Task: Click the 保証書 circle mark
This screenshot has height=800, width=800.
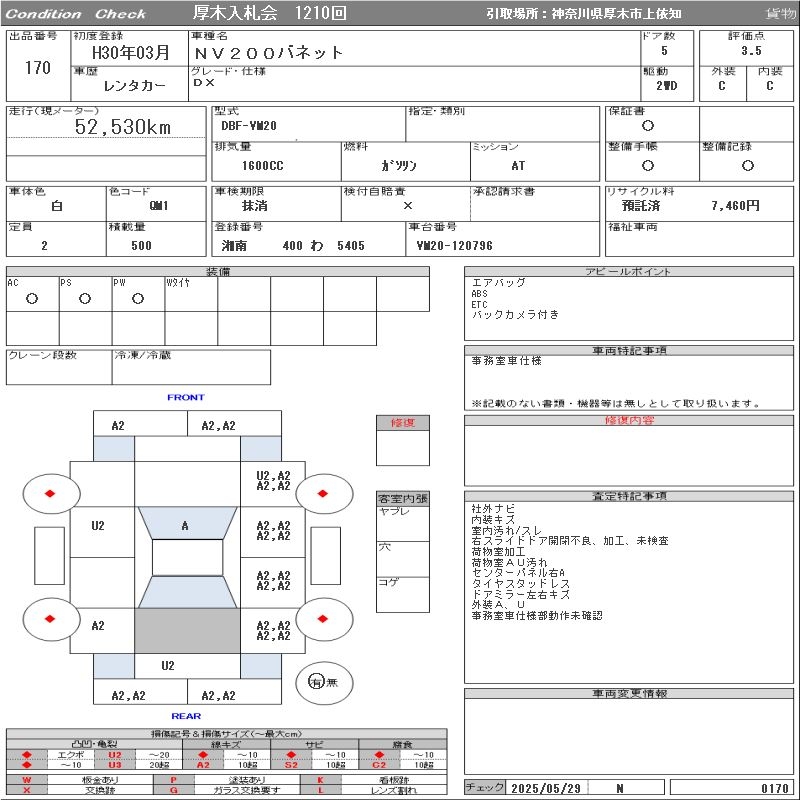Action: 648,127
